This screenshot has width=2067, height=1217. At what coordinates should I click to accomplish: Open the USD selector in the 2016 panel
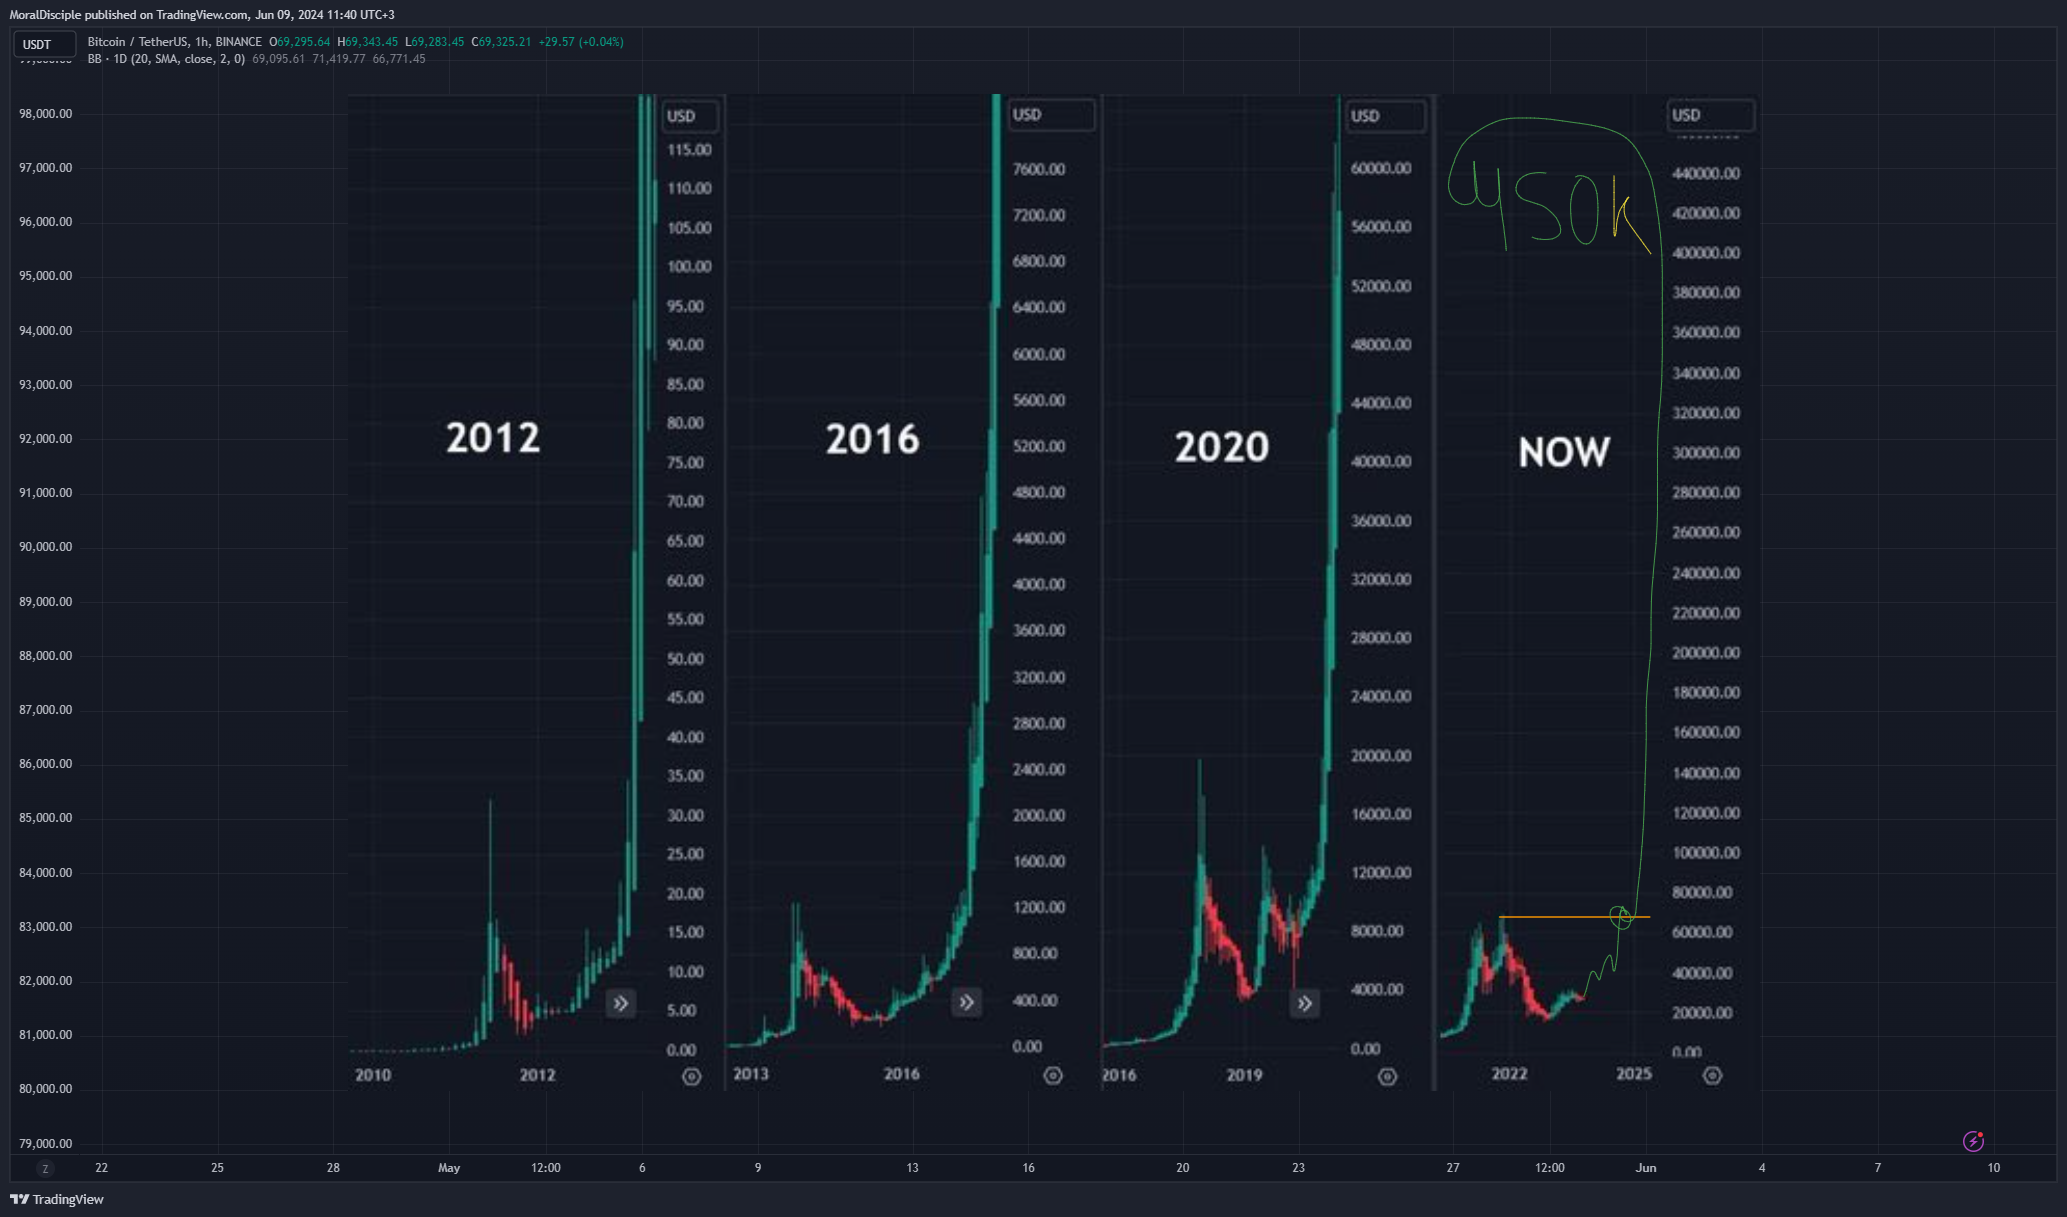point(1051,115)
